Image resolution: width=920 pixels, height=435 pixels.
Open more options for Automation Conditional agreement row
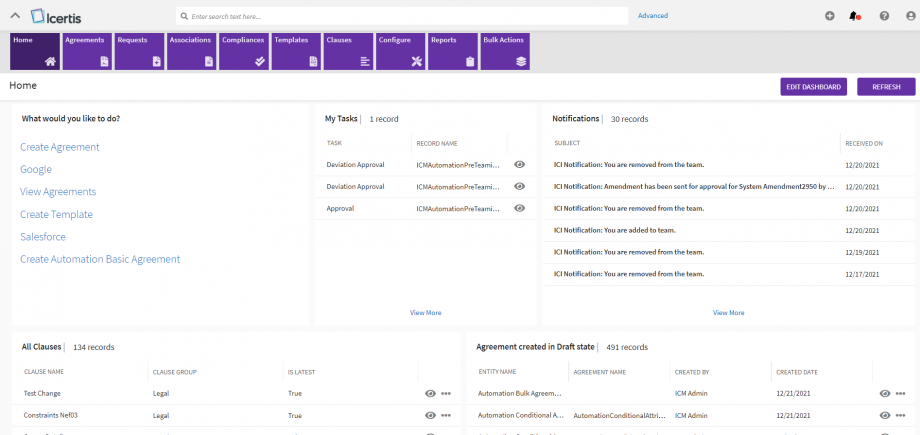pos(901,415)
